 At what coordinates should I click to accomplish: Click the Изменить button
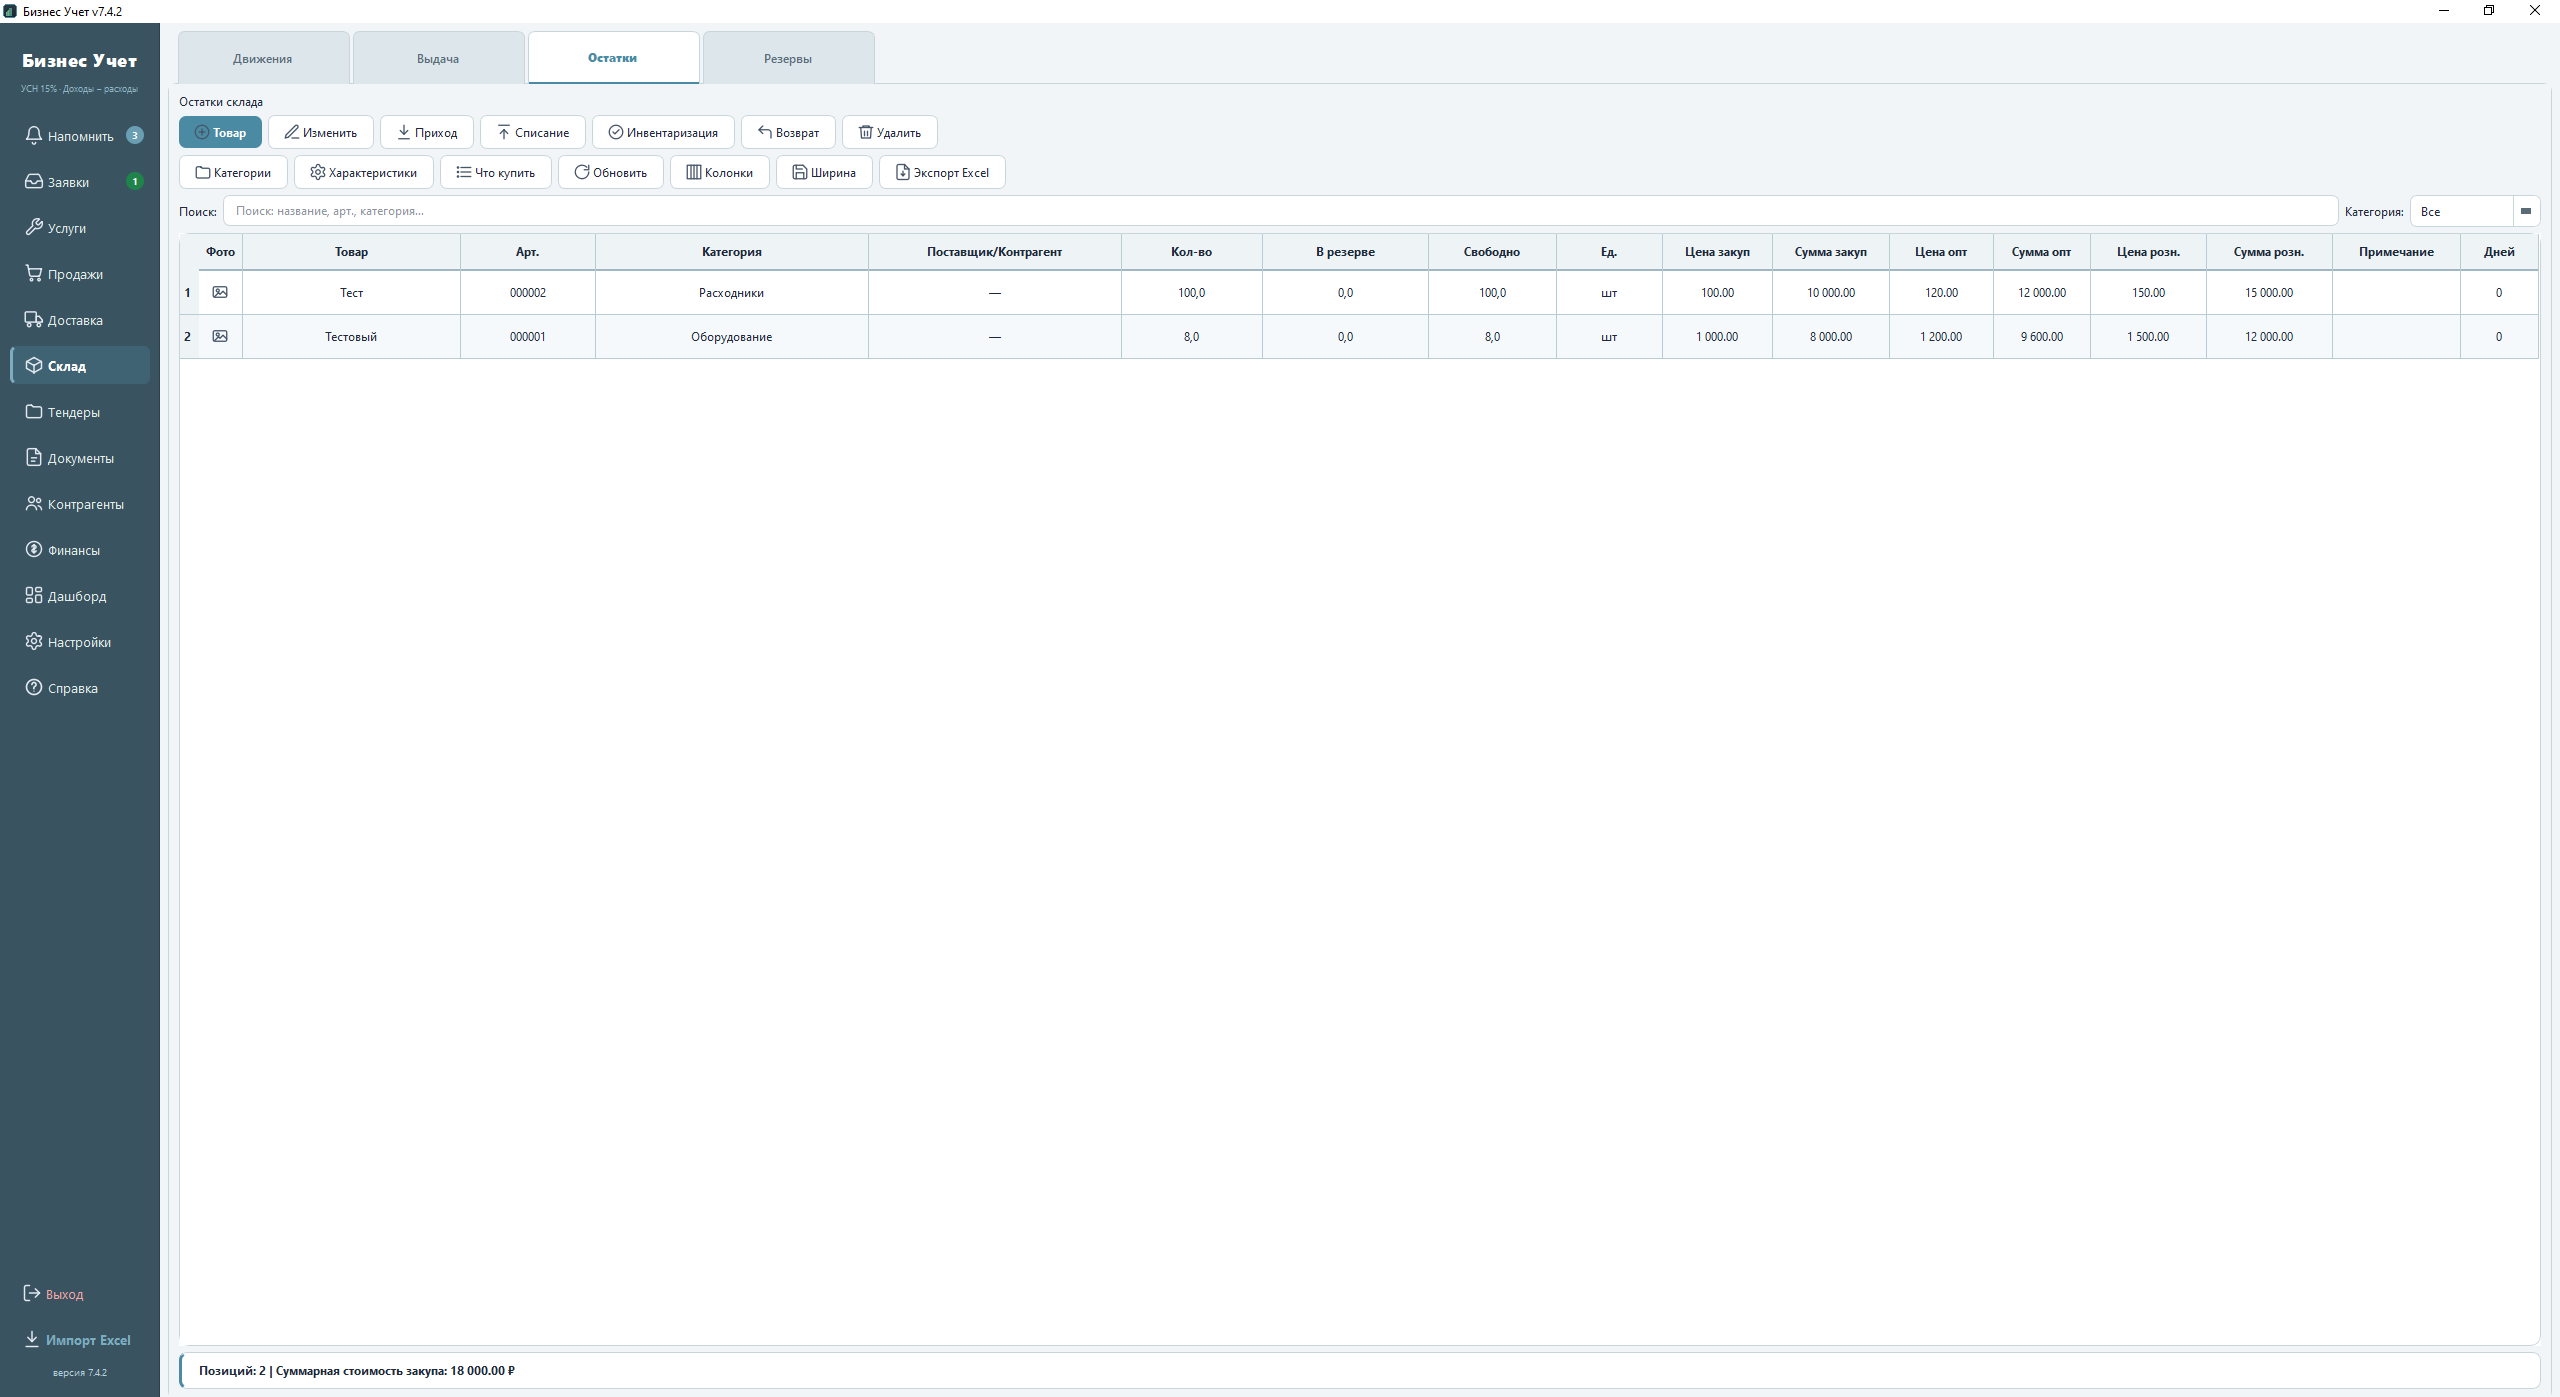tap(320, 132)
